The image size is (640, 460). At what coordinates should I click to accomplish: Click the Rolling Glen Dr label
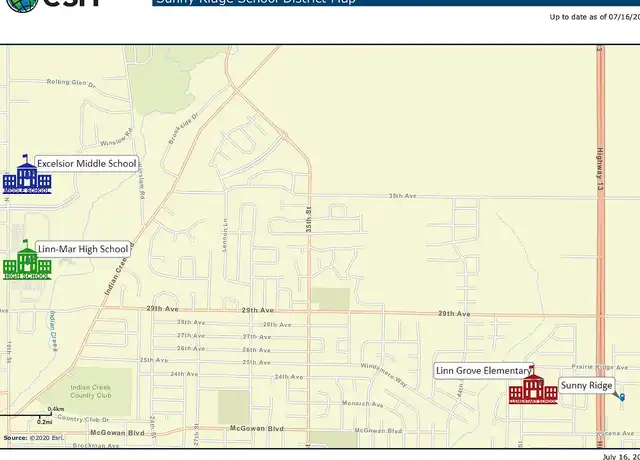71,83
